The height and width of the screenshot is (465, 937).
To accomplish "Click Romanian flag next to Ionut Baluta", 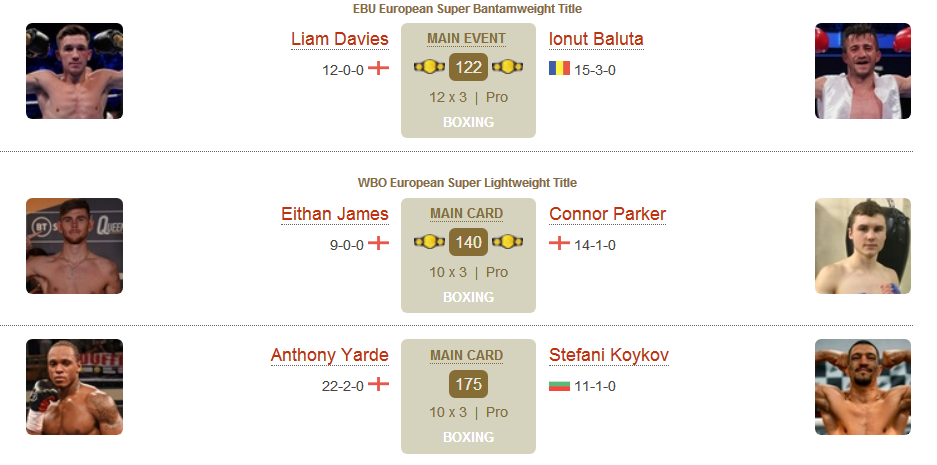I will click(559, 68).
